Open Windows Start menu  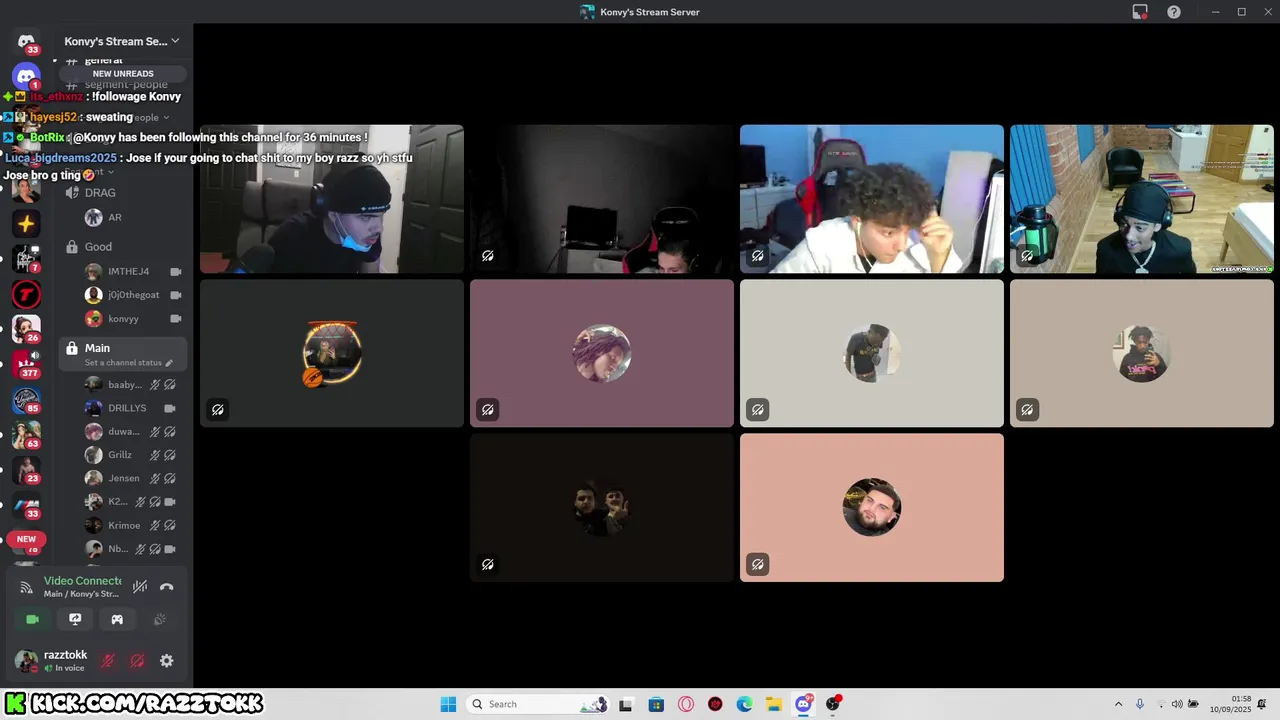tap(448, 704)
